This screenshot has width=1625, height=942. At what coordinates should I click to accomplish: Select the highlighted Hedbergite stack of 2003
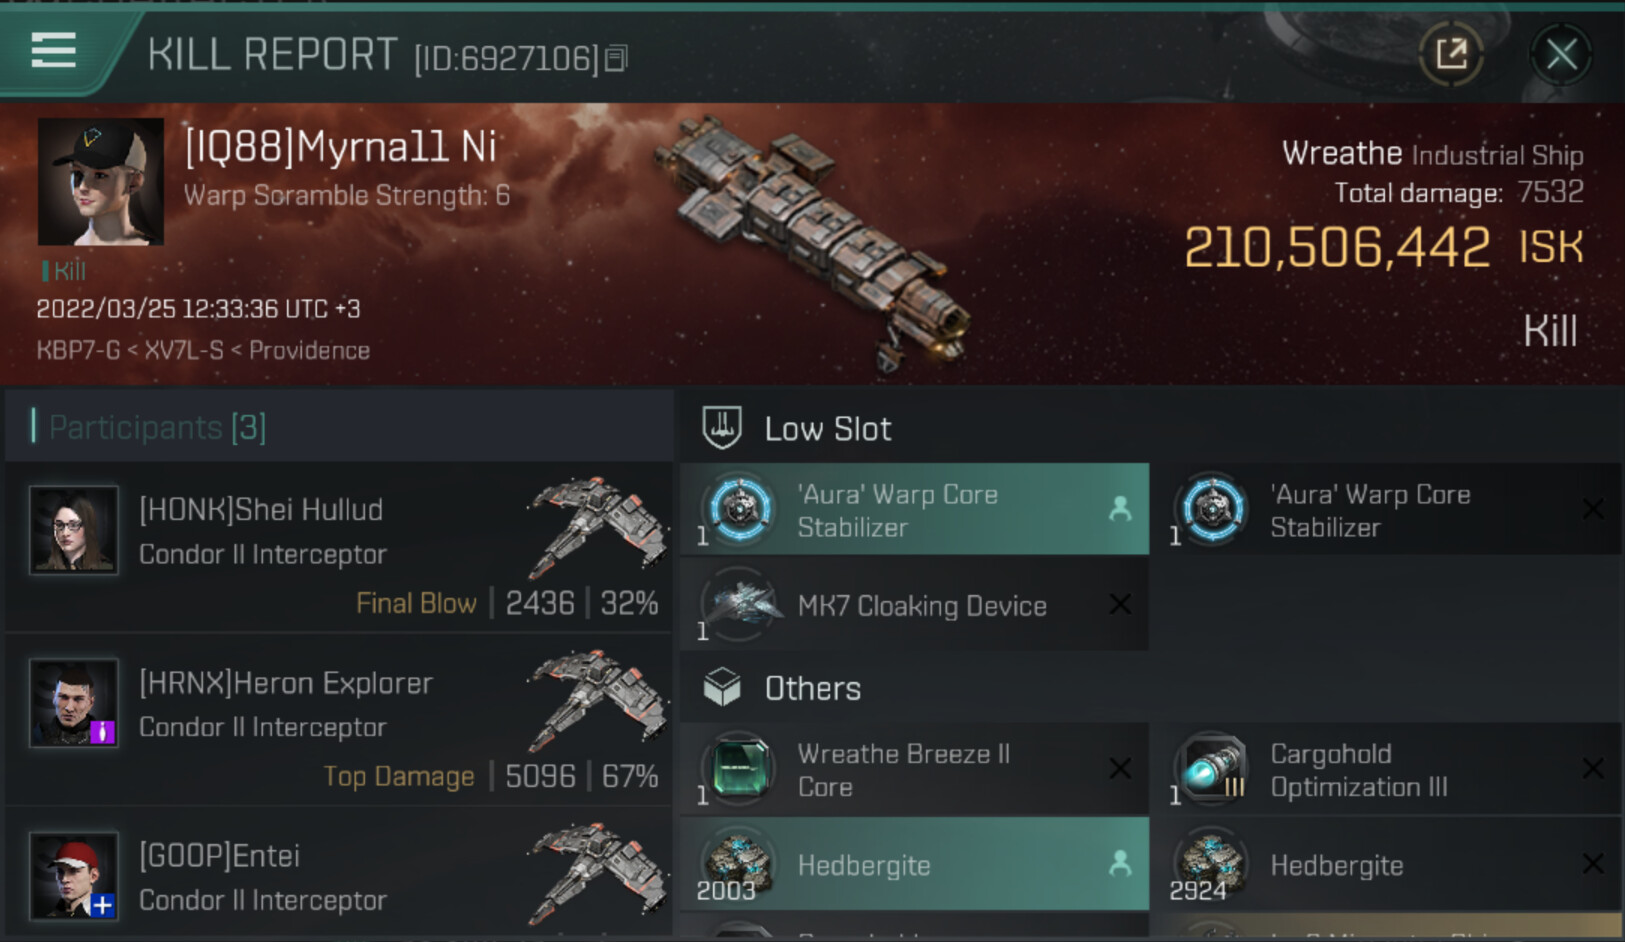914,865
